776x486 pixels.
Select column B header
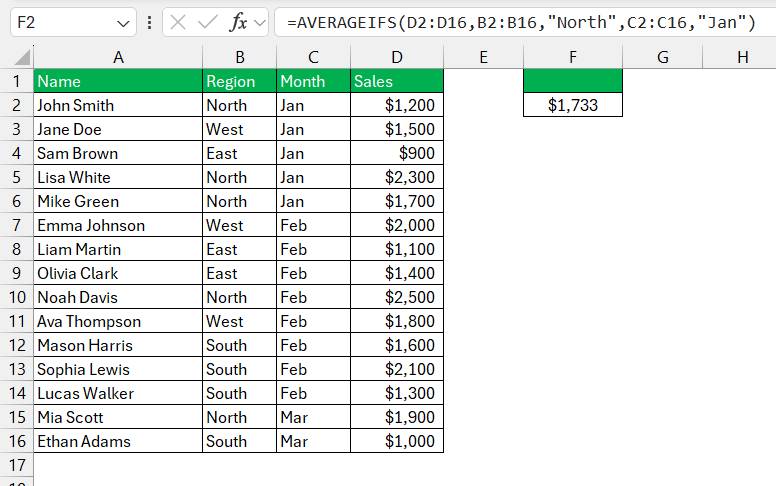(240, 57)
